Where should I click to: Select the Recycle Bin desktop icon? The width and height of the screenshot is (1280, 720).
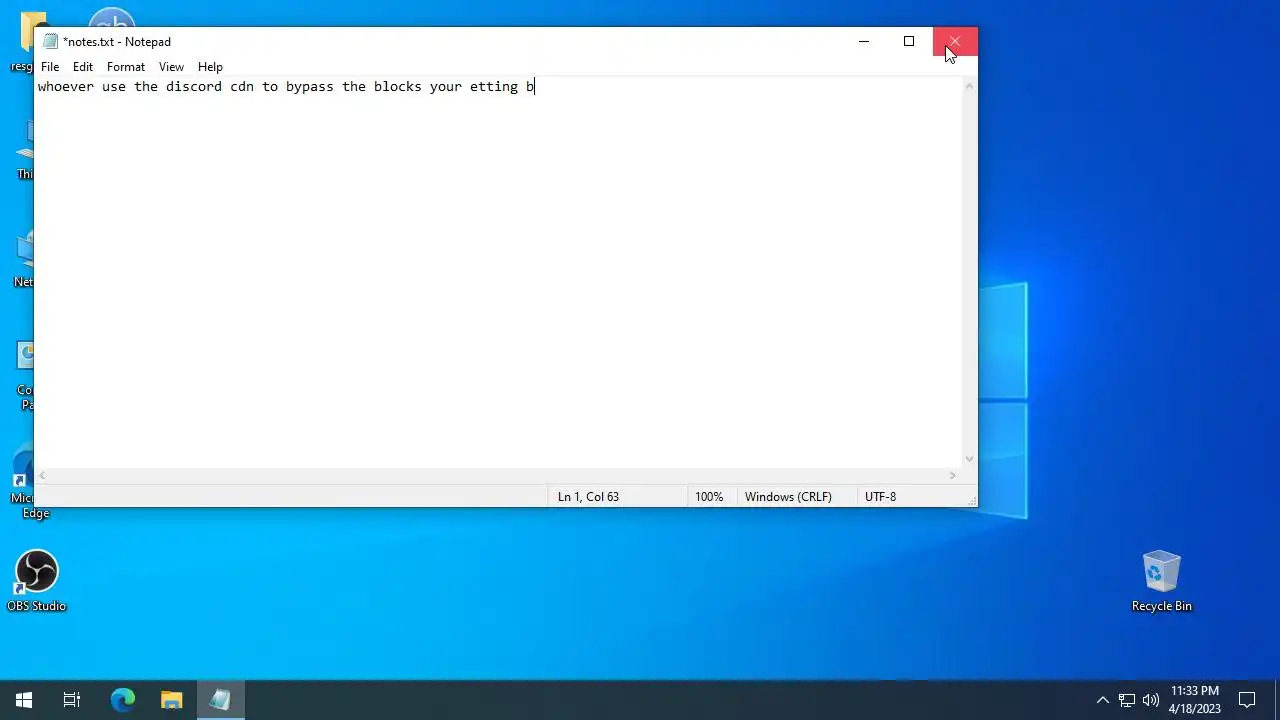[1161, 581]
